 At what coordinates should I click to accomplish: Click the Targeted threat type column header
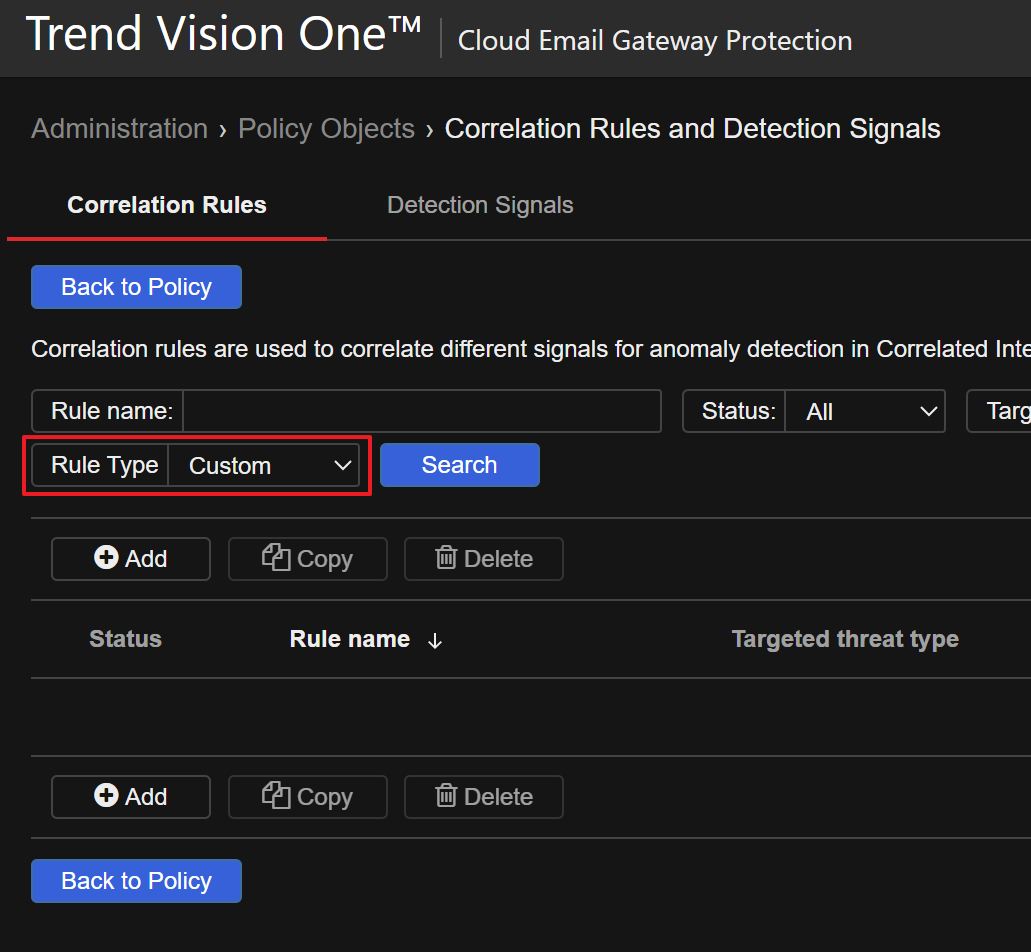(x=845, y=639)
